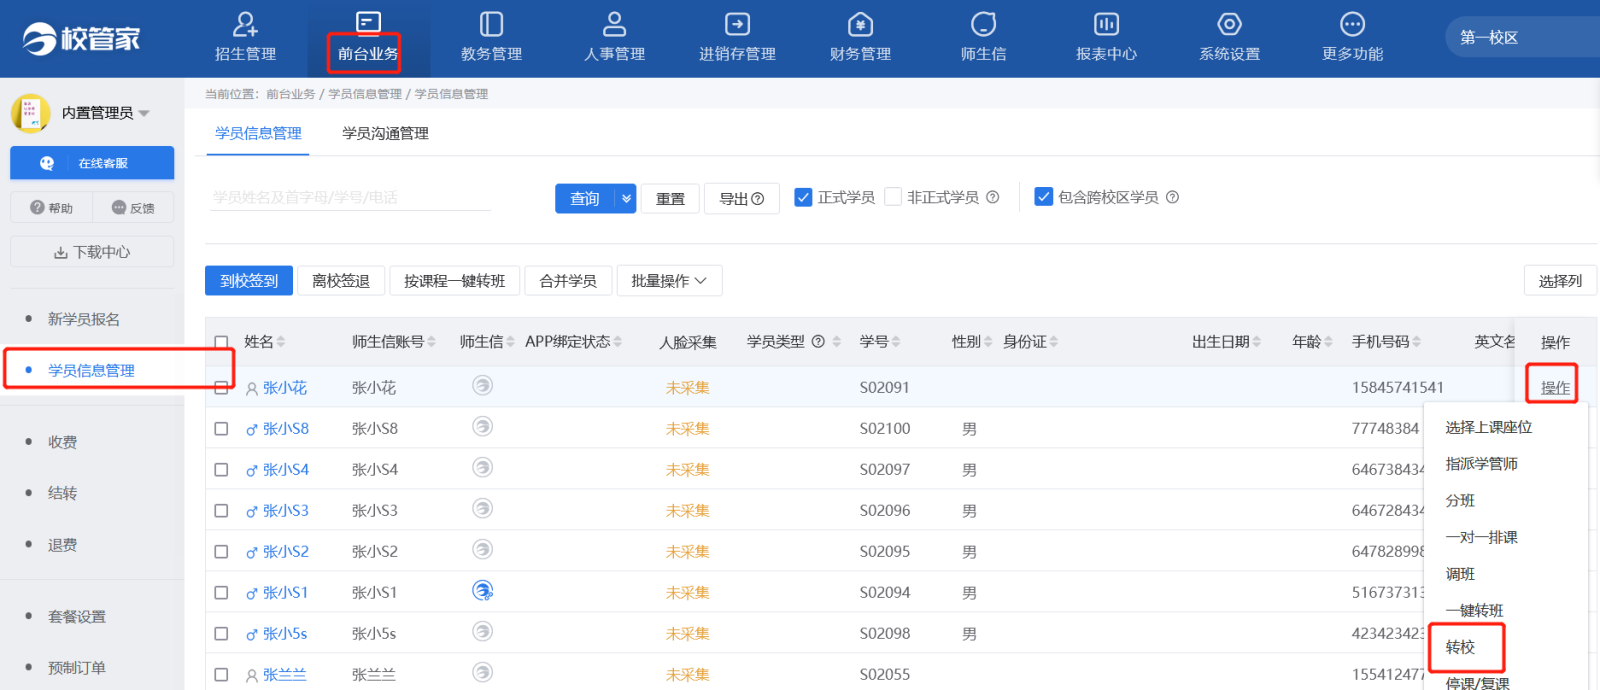Select the checkbox for 张小S4 row
Viewport: 1600px width, 690px height.
pyautogui.click(x=222, y=470)
